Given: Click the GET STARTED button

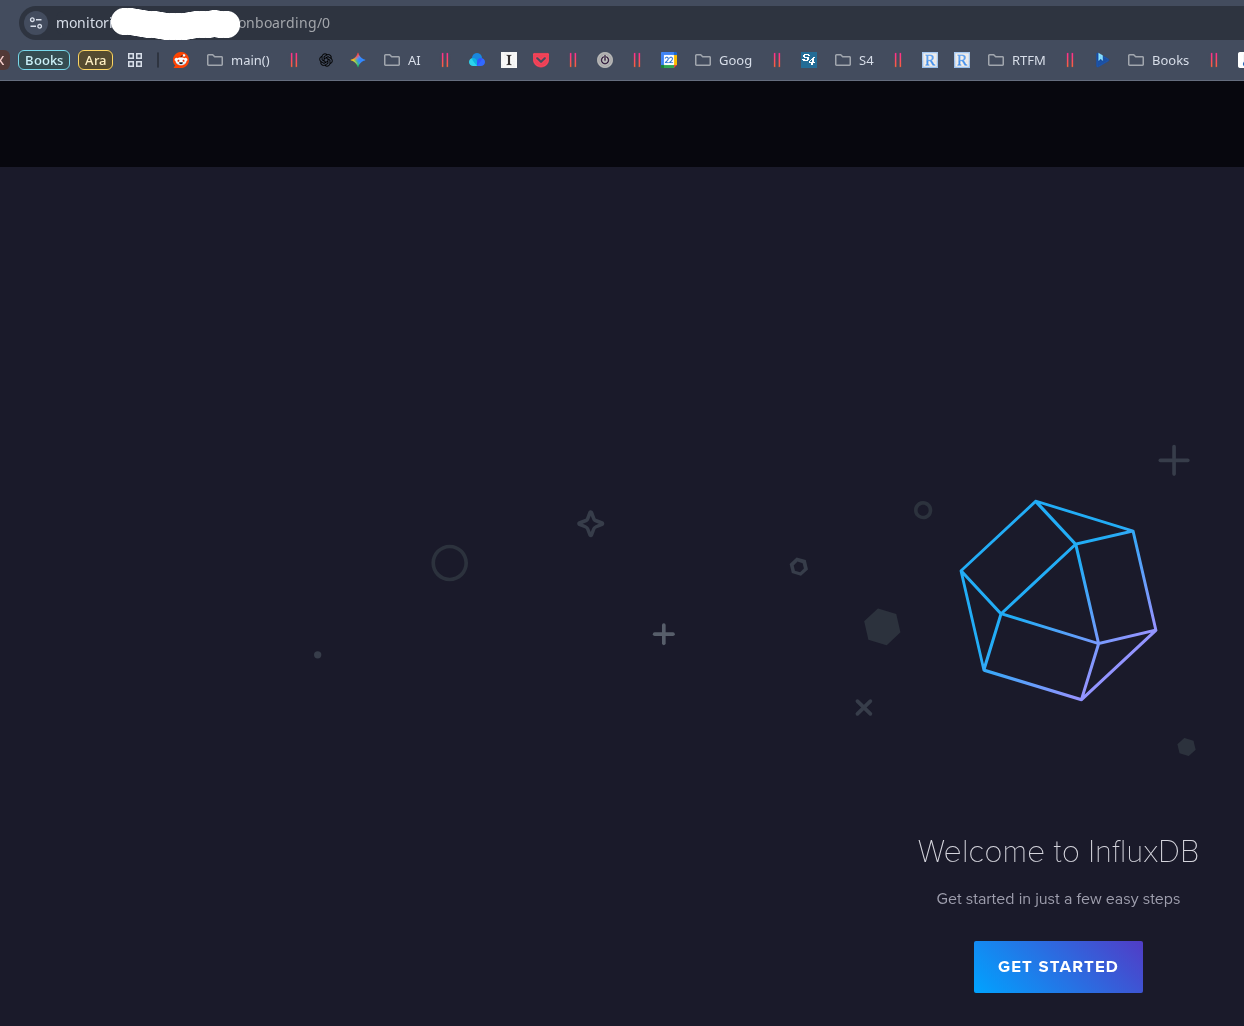Looking at the screenshot, I should pos(1058,967).
